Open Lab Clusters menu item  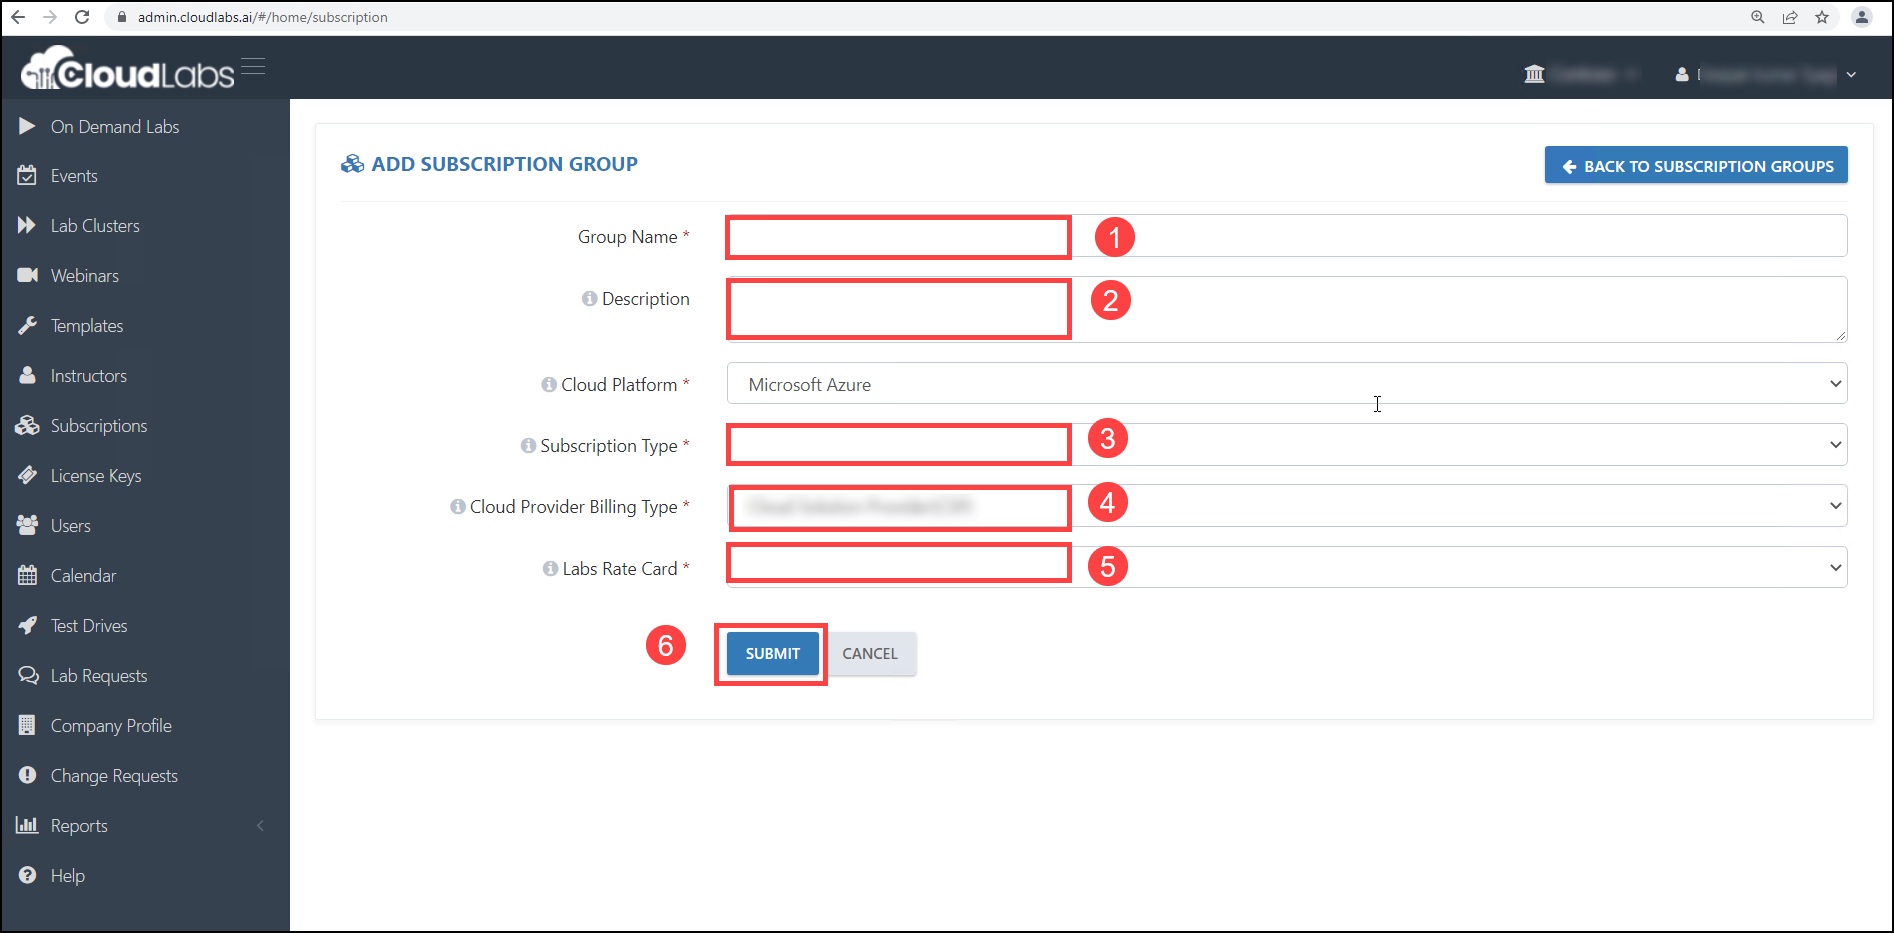pyautogui.click(x=95, y=225)
